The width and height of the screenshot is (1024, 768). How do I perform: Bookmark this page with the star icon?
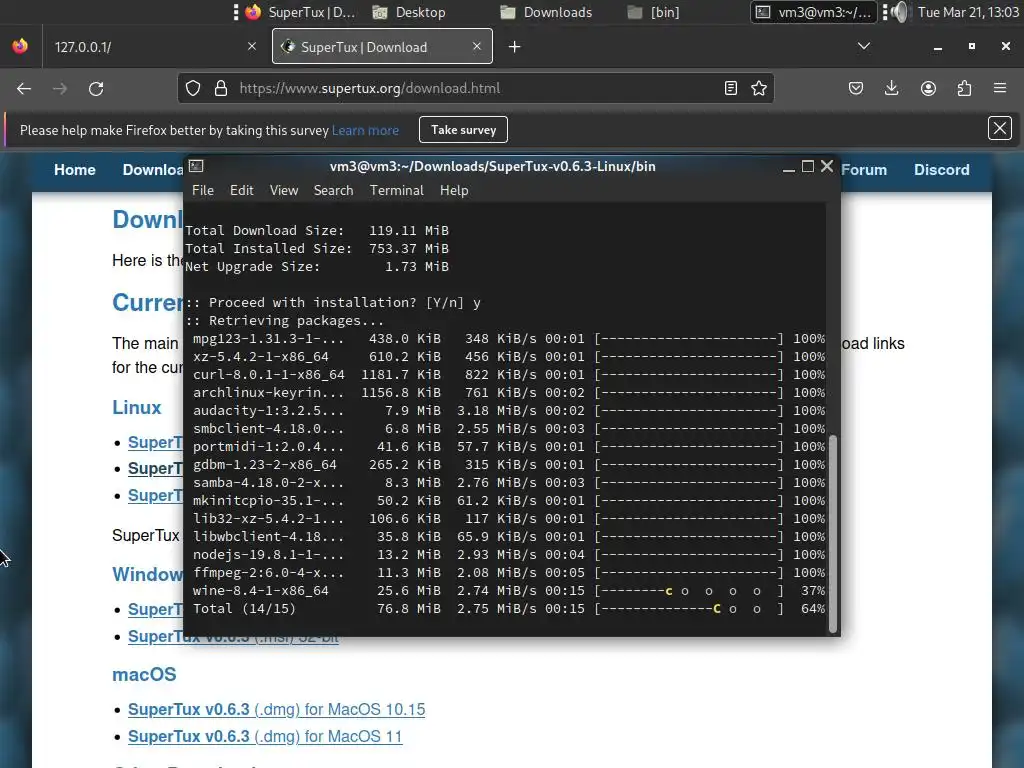(x=759, y=88)
